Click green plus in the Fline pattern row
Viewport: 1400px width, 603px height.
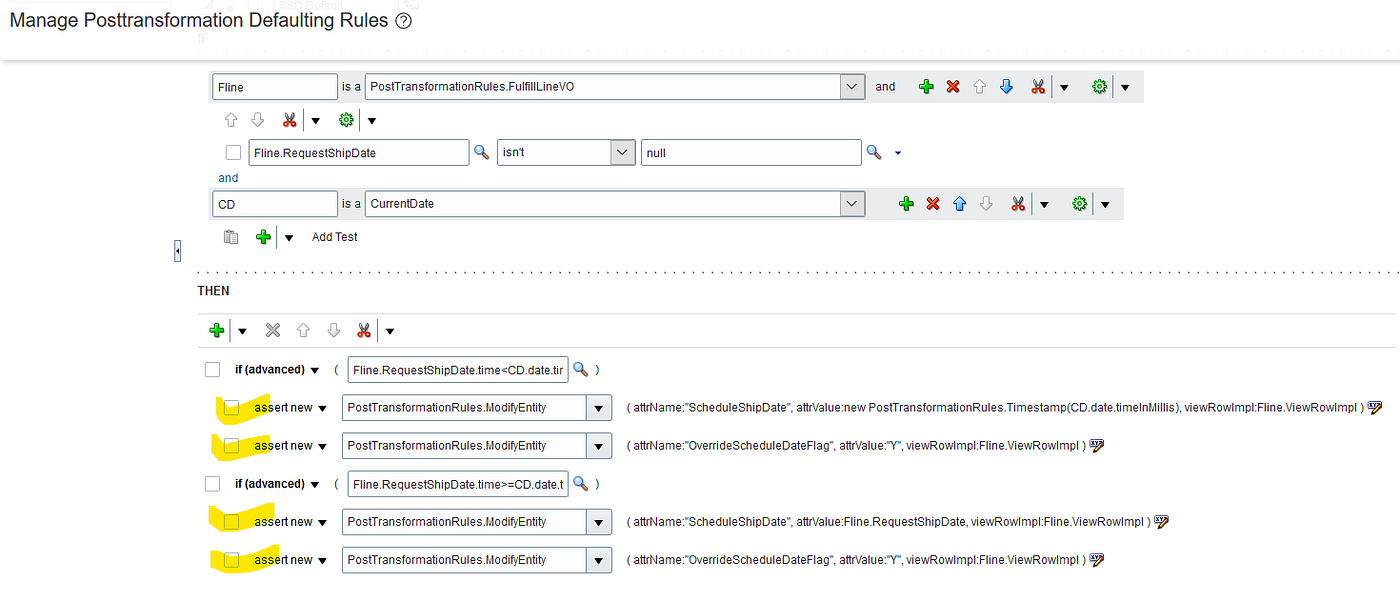pyautogui.click(x=926, y=87)
